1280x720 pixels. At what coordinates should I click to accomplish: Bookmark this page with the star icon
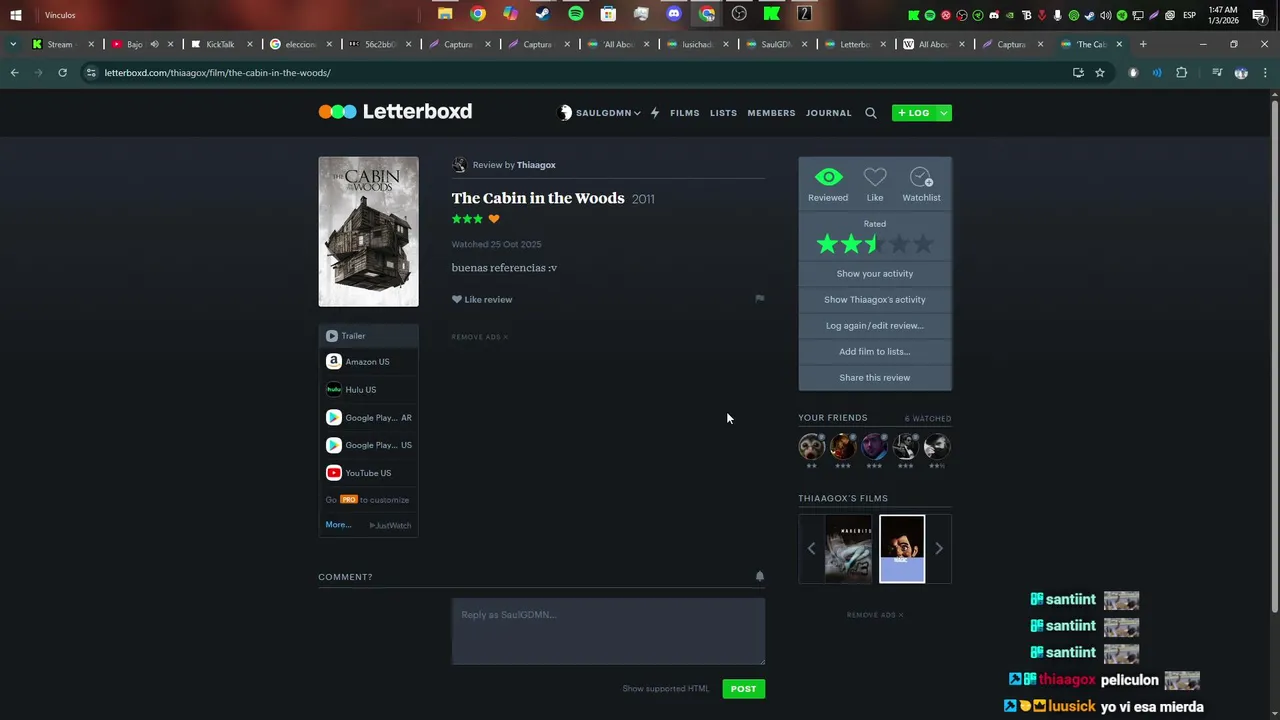pos(1100,73)
